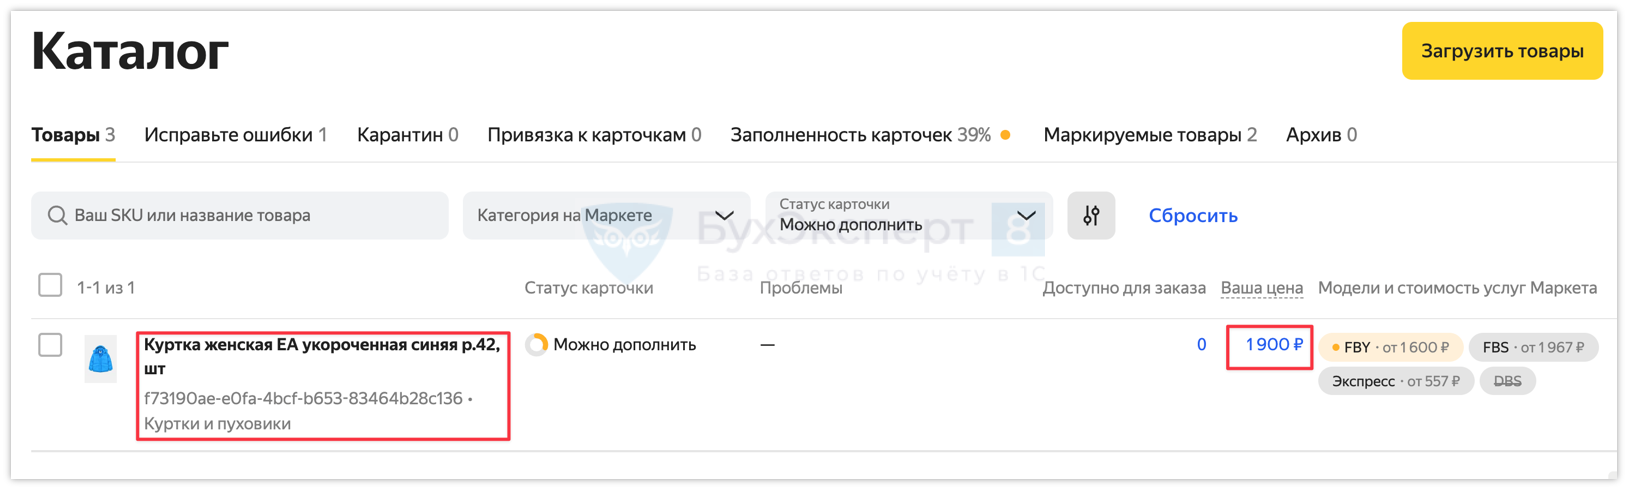Open the Категория на Маркете dropdown

(606, 215)
